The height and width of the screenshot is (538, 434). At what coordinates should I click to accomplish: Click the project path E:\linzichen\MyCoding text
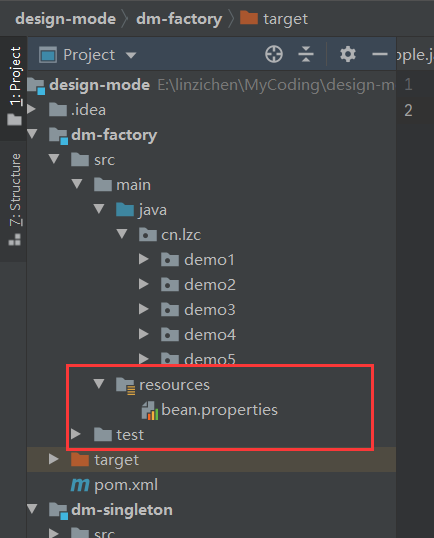[x=276, y=85]
